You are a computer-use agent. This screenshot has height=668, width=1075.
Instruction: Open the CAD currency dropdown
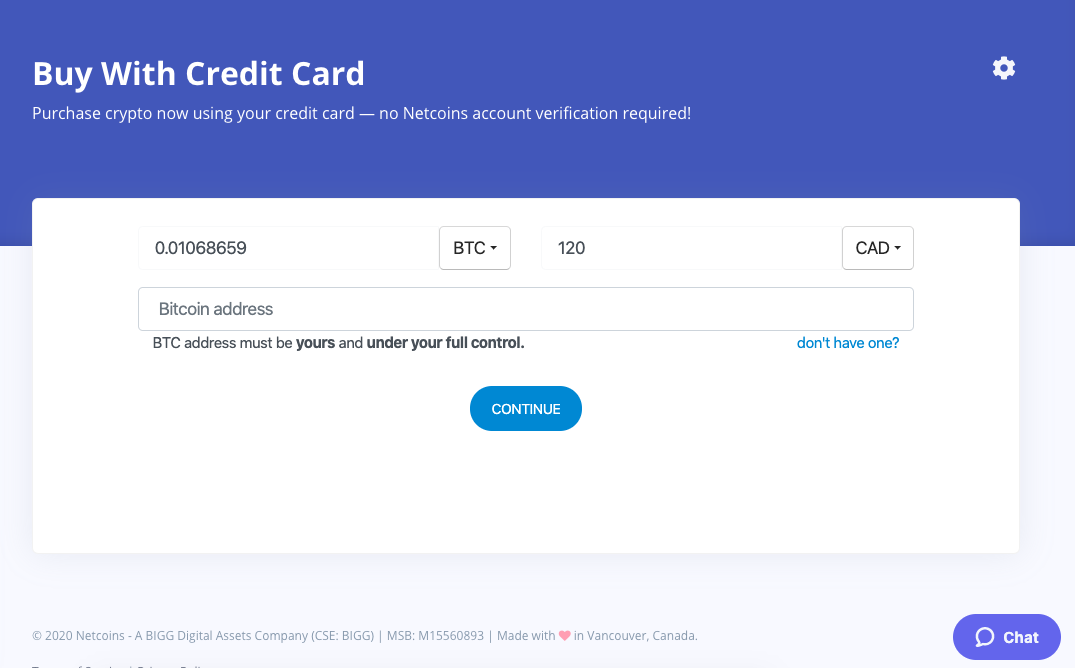[x=877, y=248]
